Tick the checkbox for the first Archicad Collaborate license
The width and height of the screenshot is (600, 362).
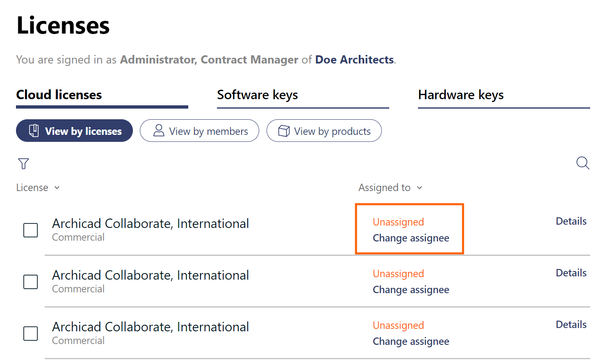pyautogui.click(x=31, y=230)
